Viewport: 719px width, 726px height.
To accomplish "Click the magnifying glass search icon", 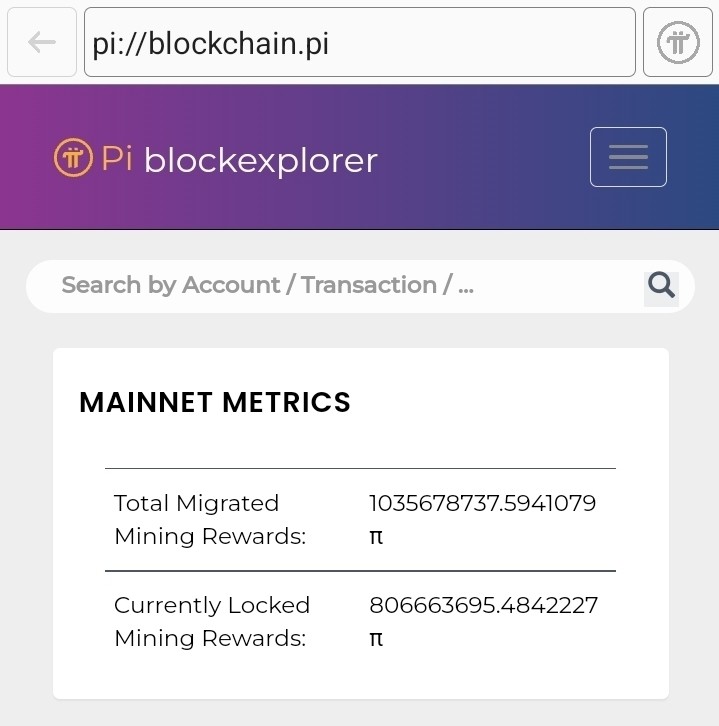I will (x=661, y=285).
